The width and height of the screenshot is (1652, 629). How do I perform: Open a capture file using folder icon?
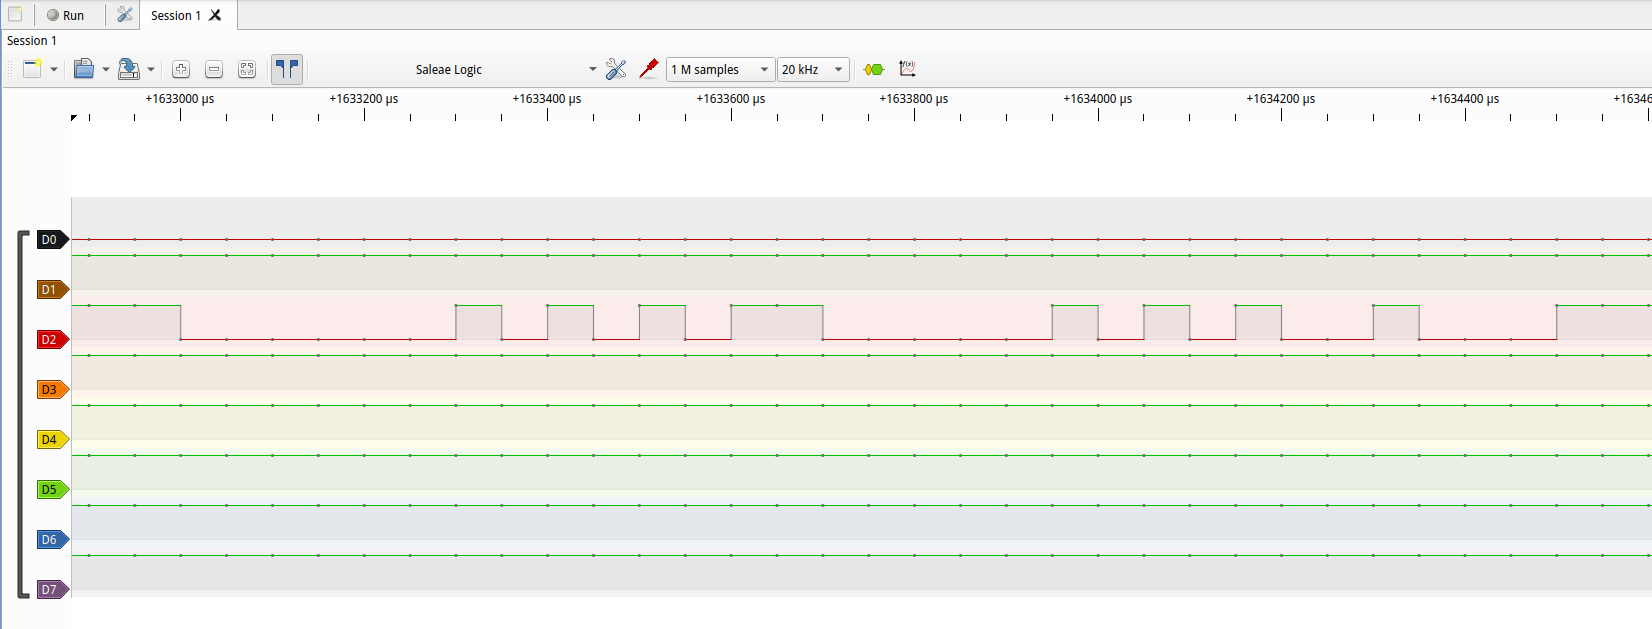[x=84, y=69]
